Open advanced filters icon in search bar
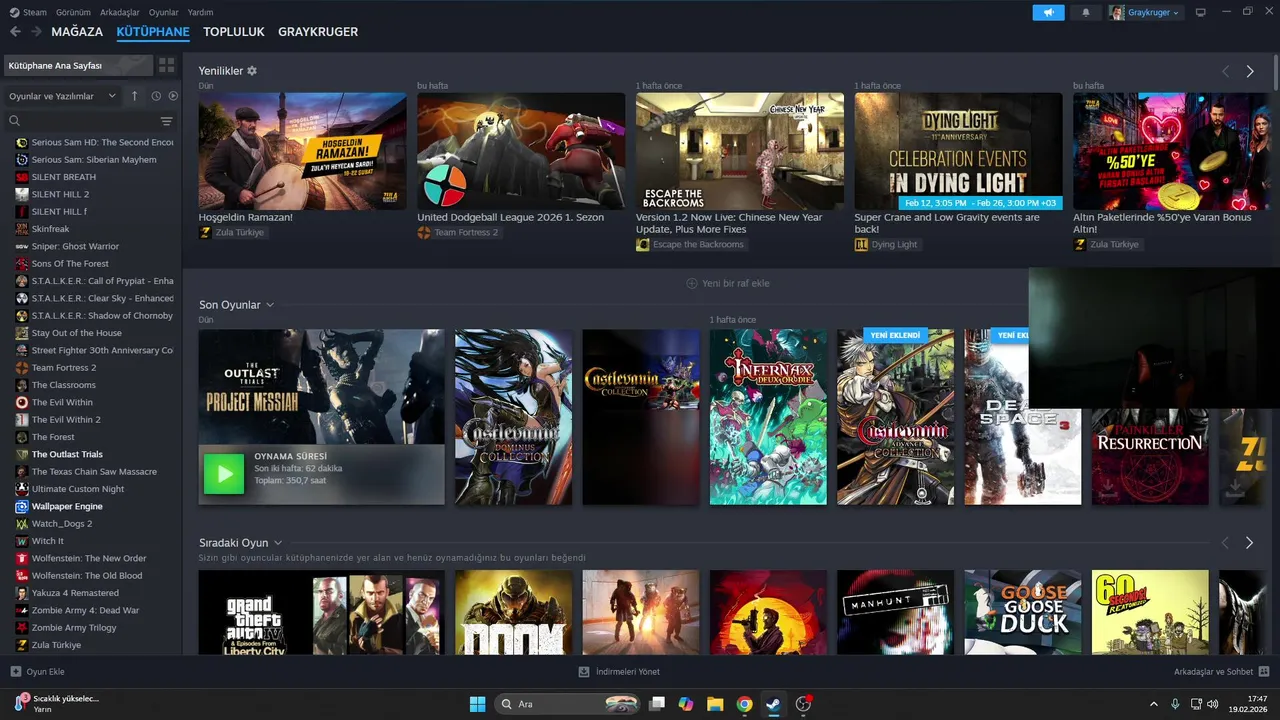The image size is (1280, 720). 166,121
